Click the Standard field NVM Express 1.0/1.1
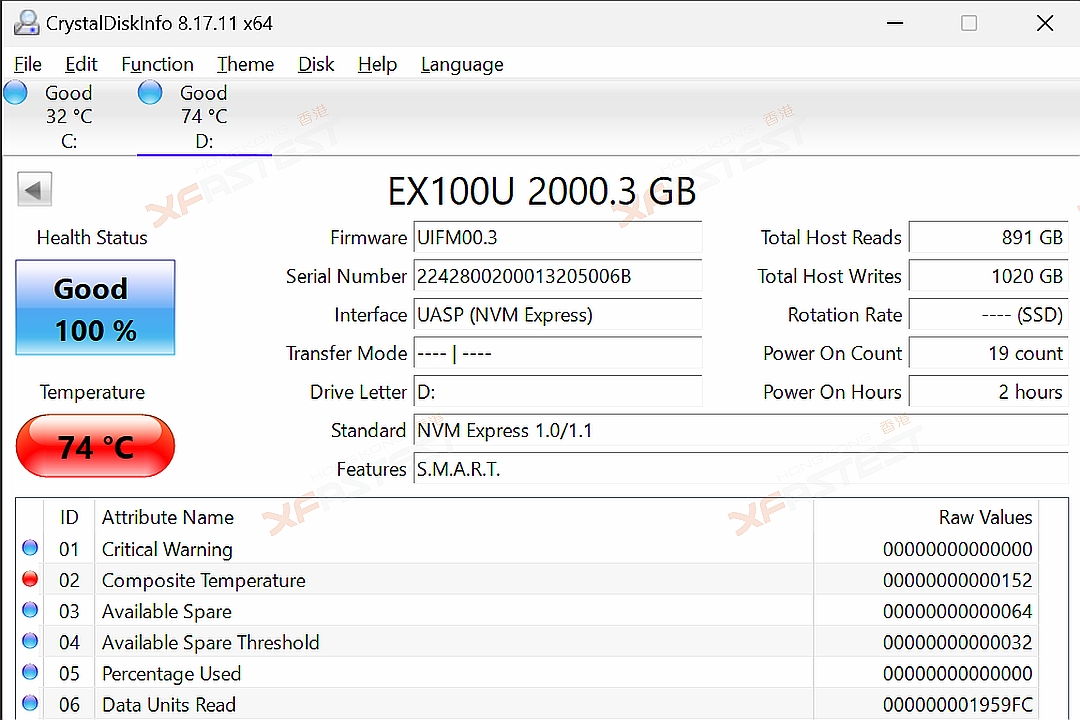1080x720 pixels. point(740,431)
